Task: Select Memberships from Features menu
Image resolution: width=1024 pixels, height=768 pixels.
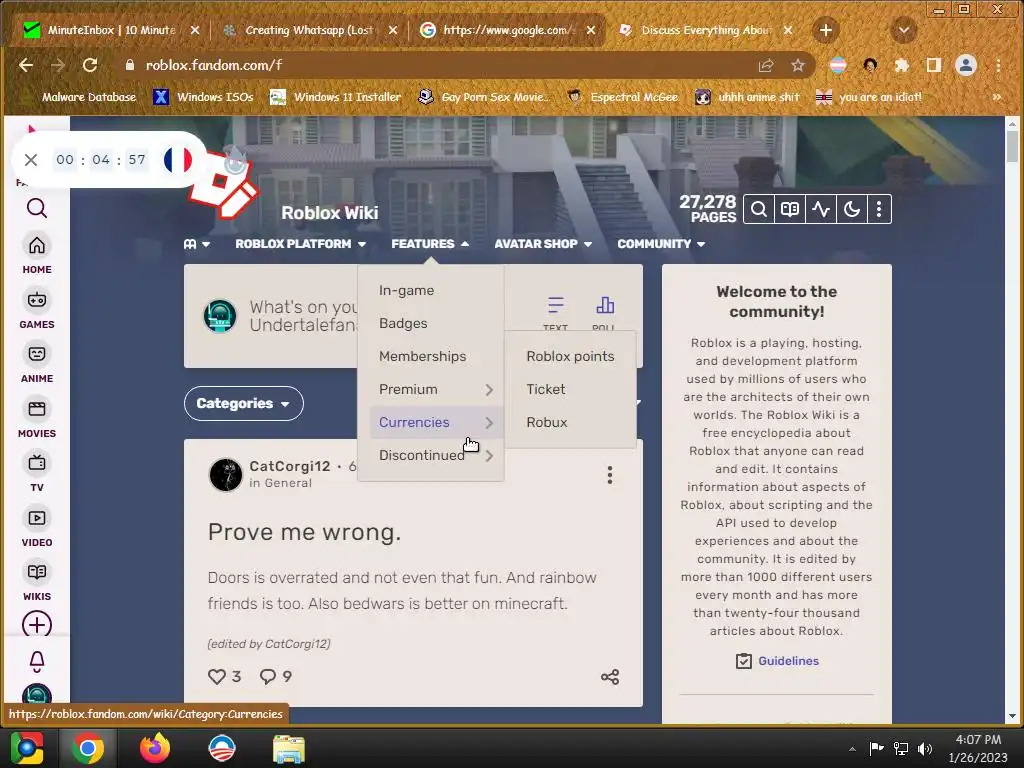Action: 423,357
